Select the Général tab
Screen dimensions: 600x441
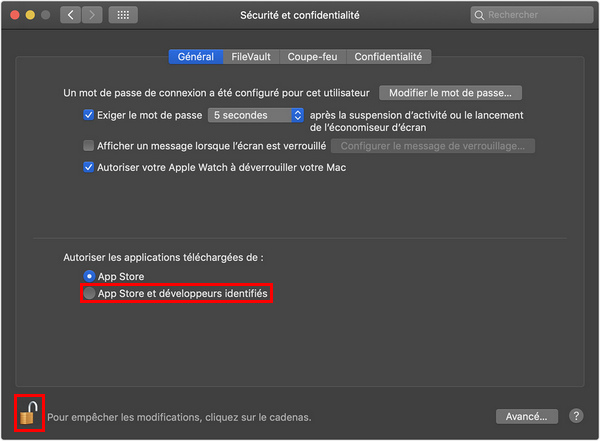(x=195, y=57)
